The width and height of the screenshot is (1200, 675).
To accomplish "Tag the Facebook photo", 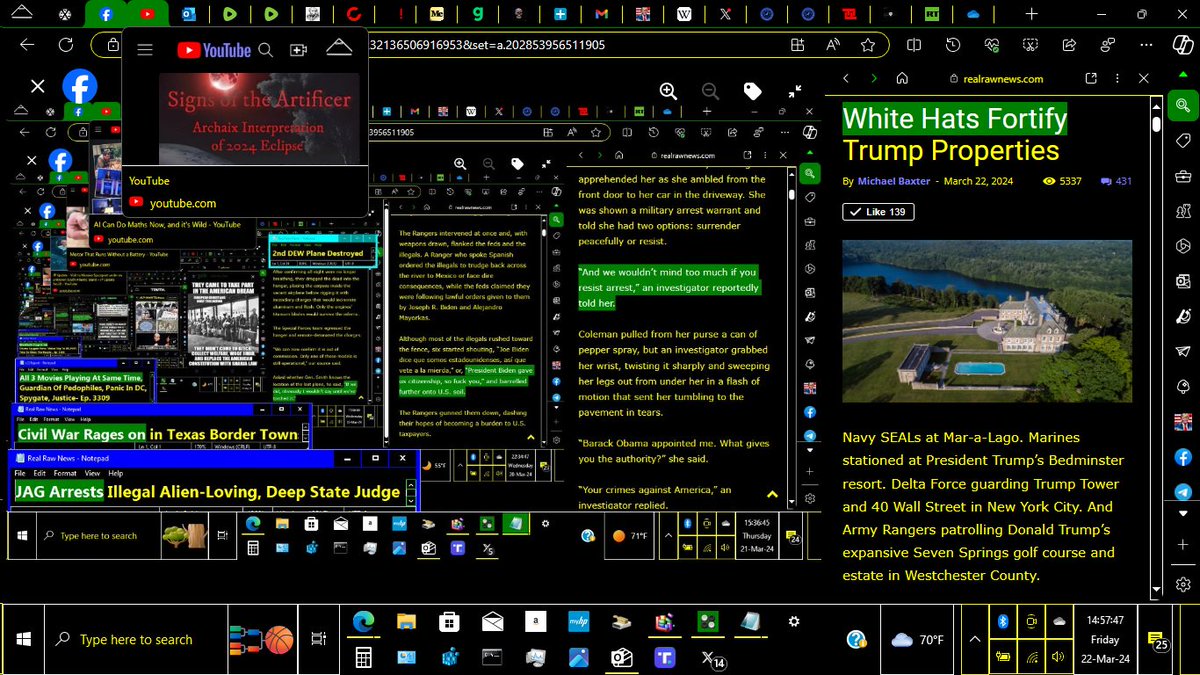I will 753,91.
